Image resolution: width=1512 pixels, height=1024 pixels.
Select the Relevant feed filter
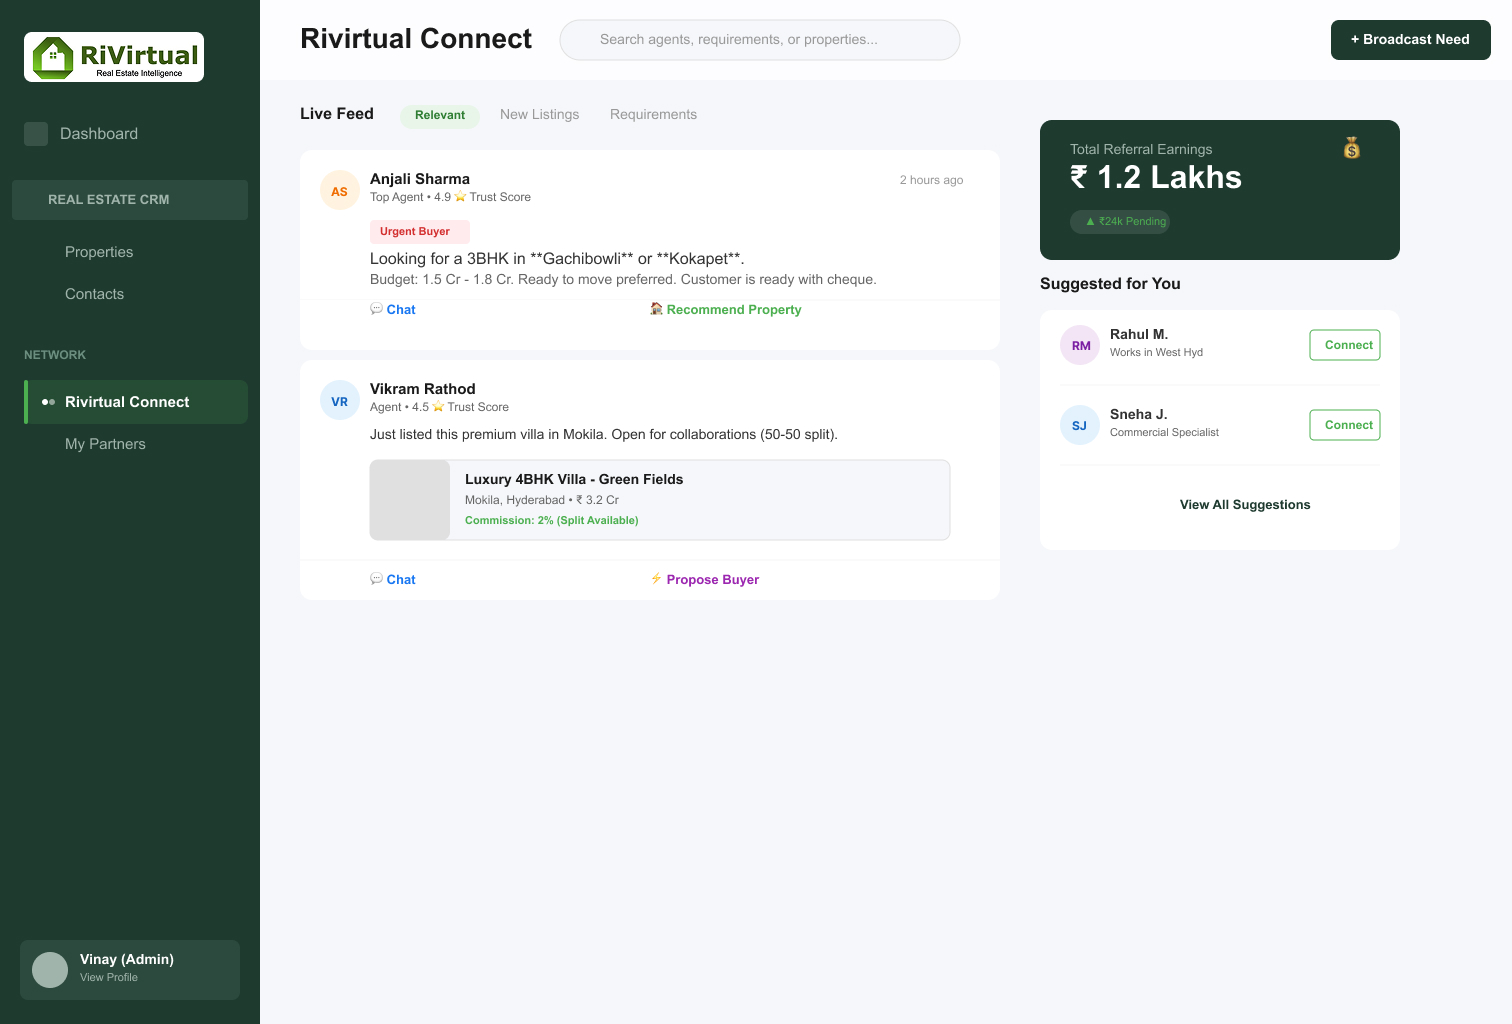tap(440, 115)
